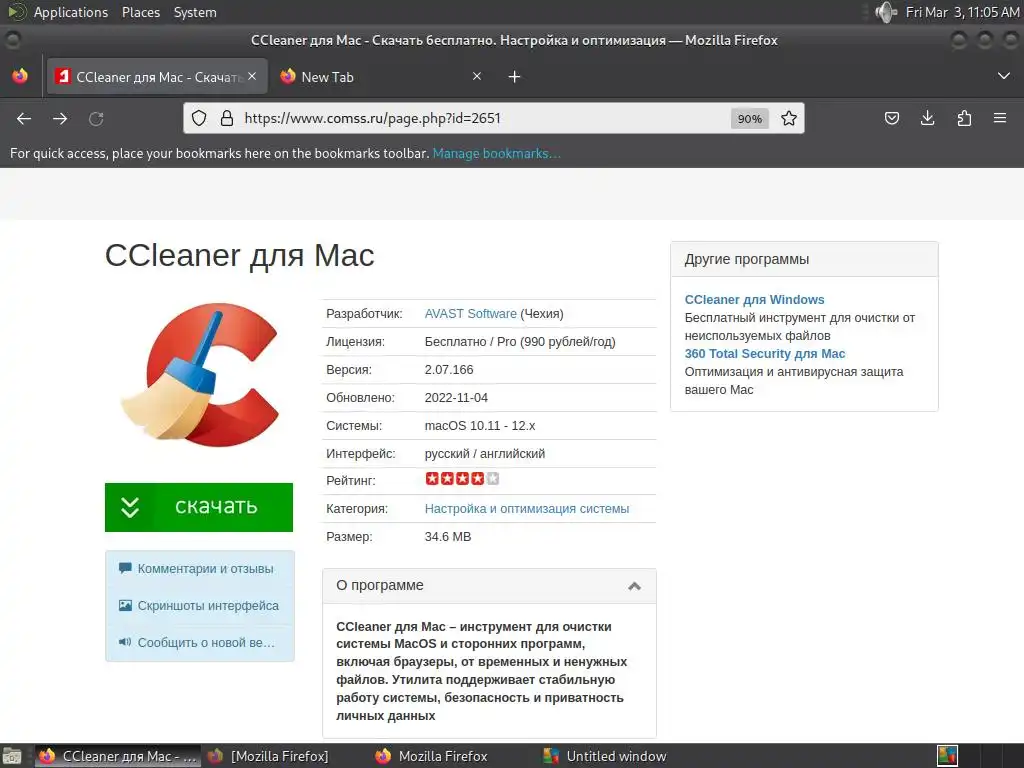
Task: Open the 360 Total Security для Mac link
Action: [x=765, y=354]
